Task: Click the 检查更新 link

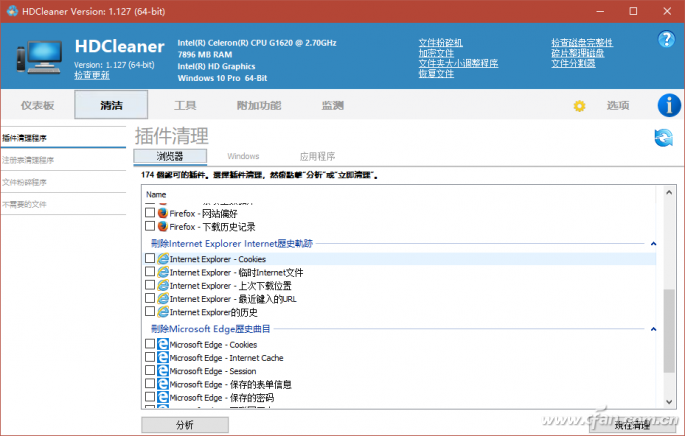Action: (92, 75)
